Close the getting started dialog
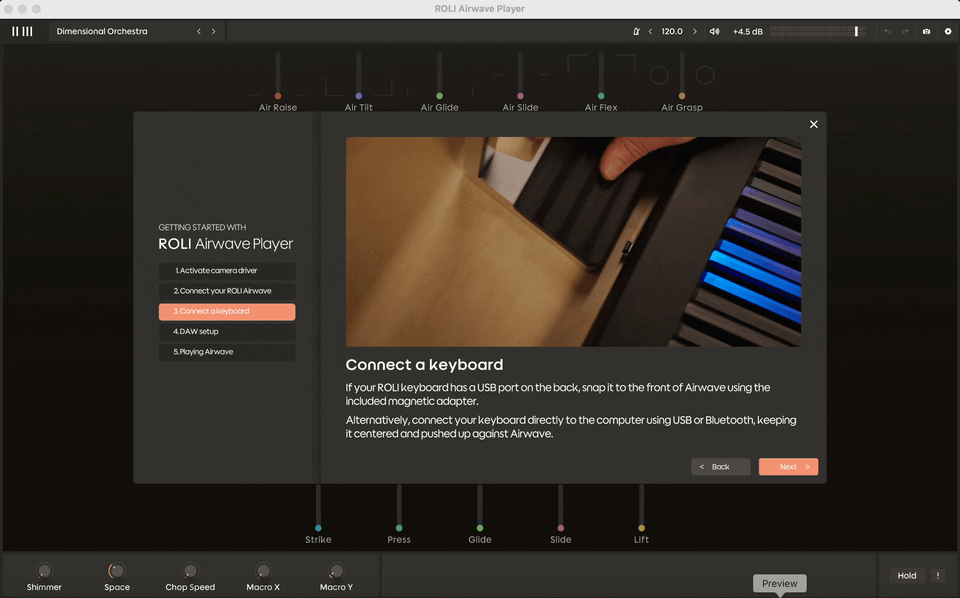 pyautogui.click(x=814, y=124)
